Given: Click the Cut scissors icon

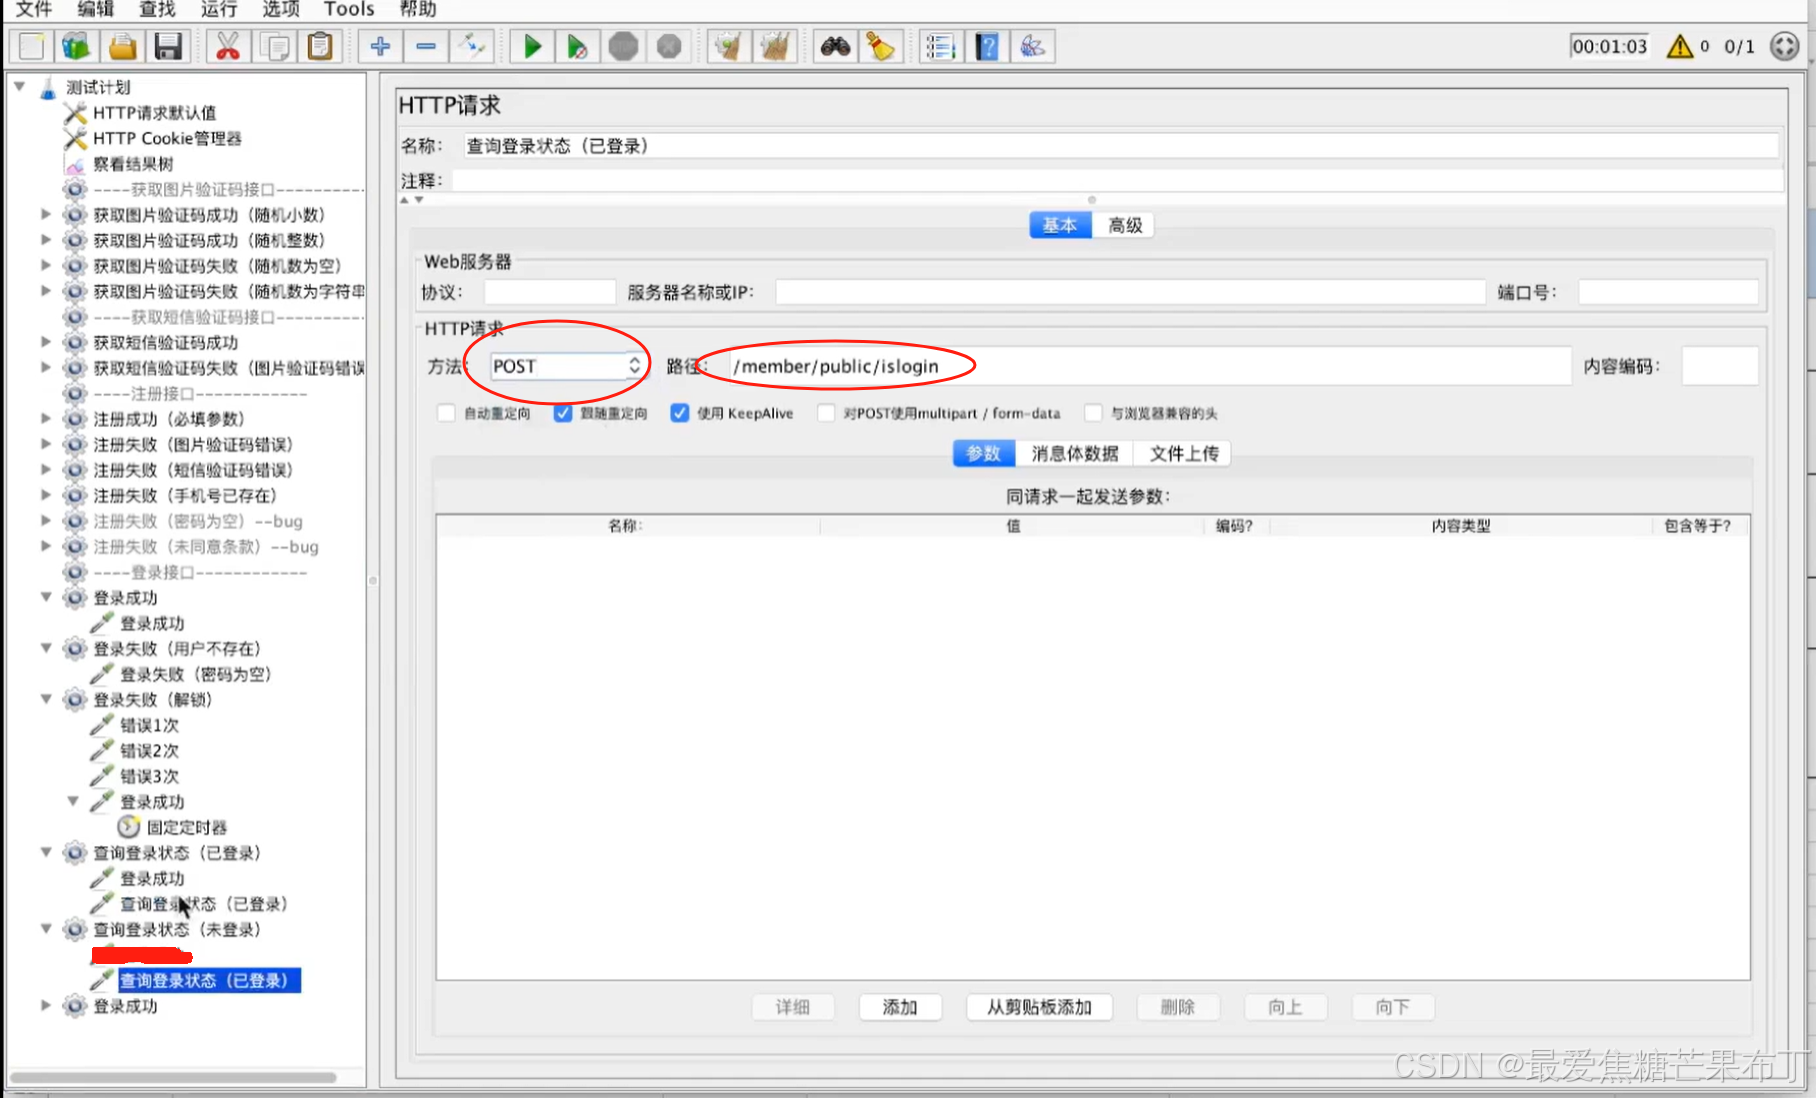Looking at the screenshot, I should [x=228, y=46].
